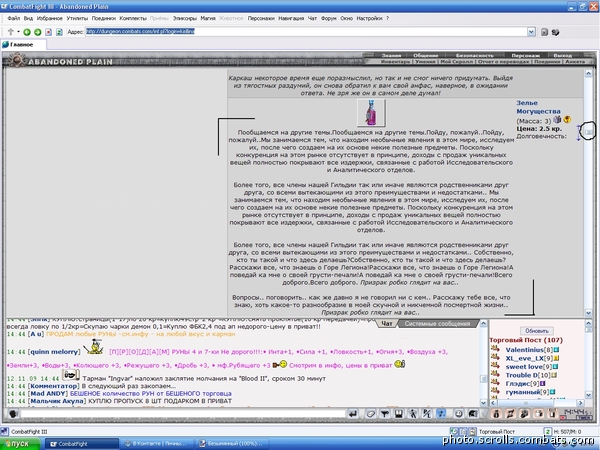Open the Windows Пуск start button
Screen dimensions: 600x450
point(20,444)
